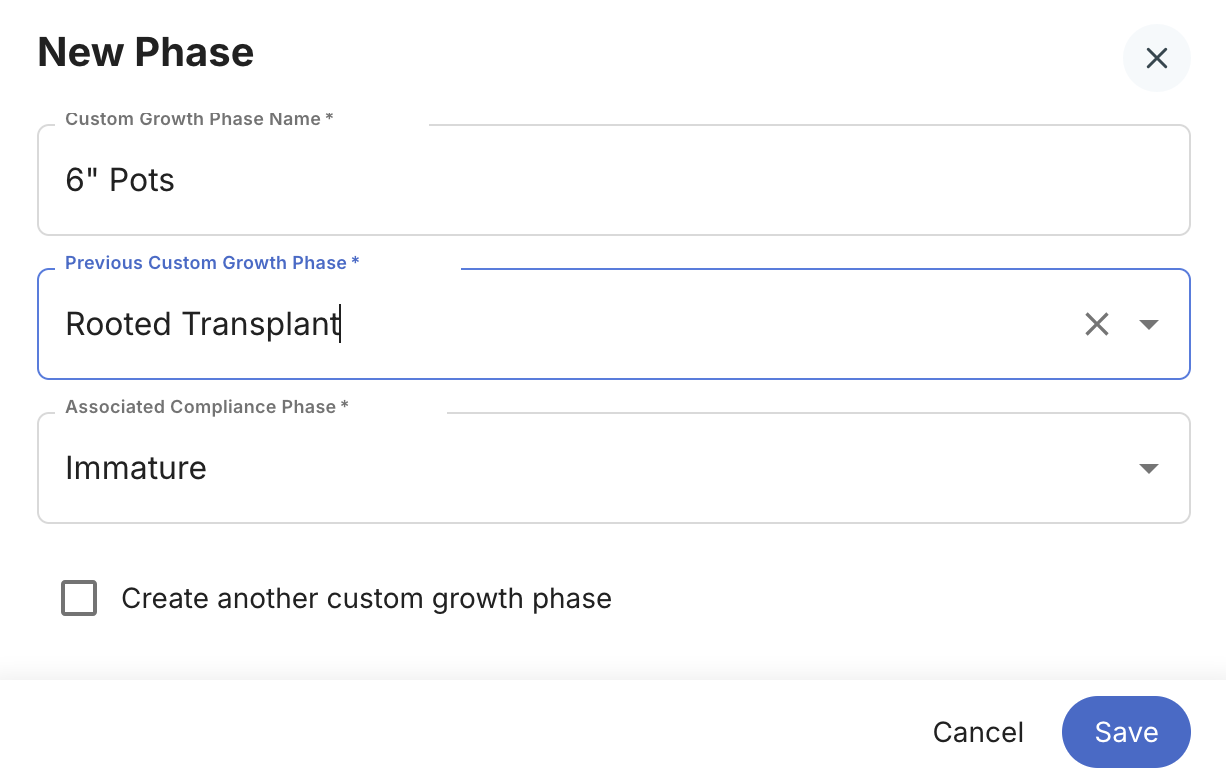This screenshot has height=778, width=1226.
Task: Click blank area of Previous Custom Growth Phase field
Action: point(700,324)
